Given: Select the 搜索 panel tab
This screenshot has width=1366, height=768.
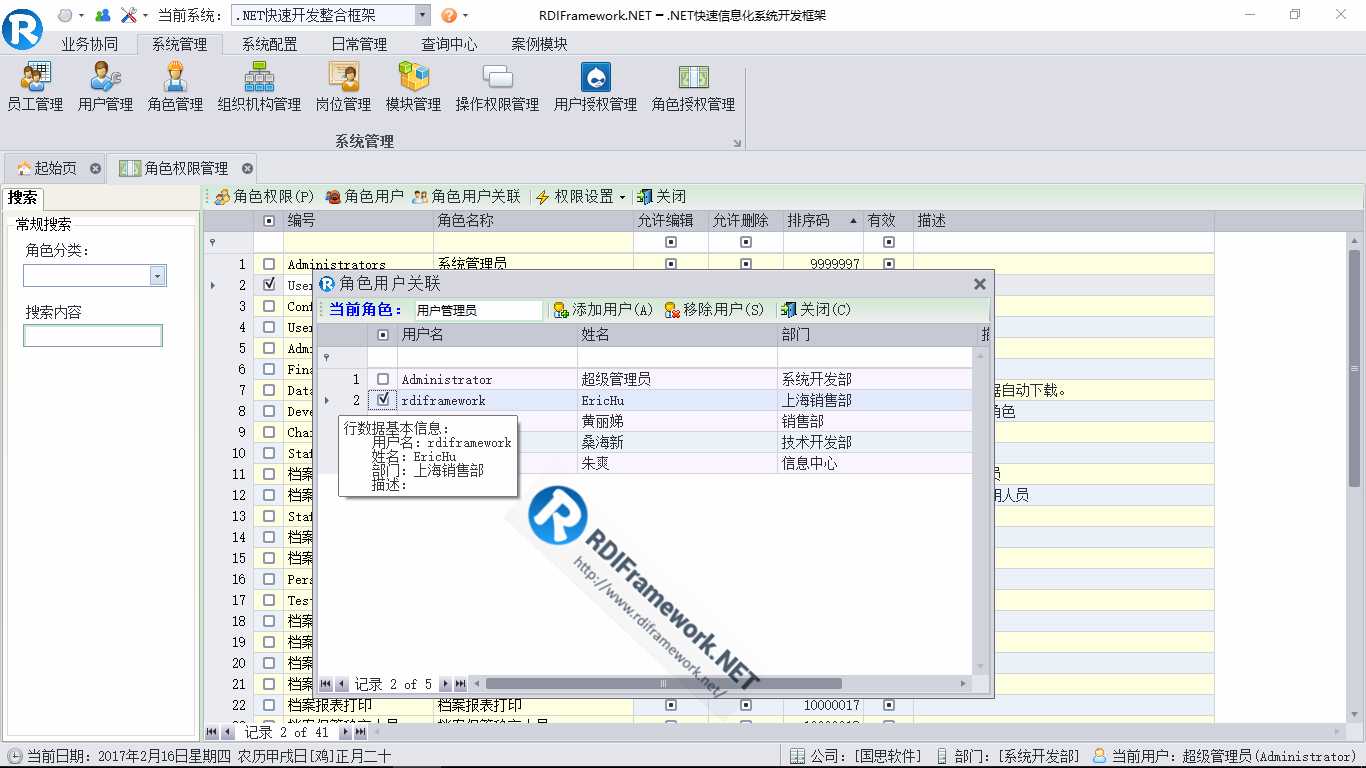Looking at the screenshot, I should tap(22, 197).
